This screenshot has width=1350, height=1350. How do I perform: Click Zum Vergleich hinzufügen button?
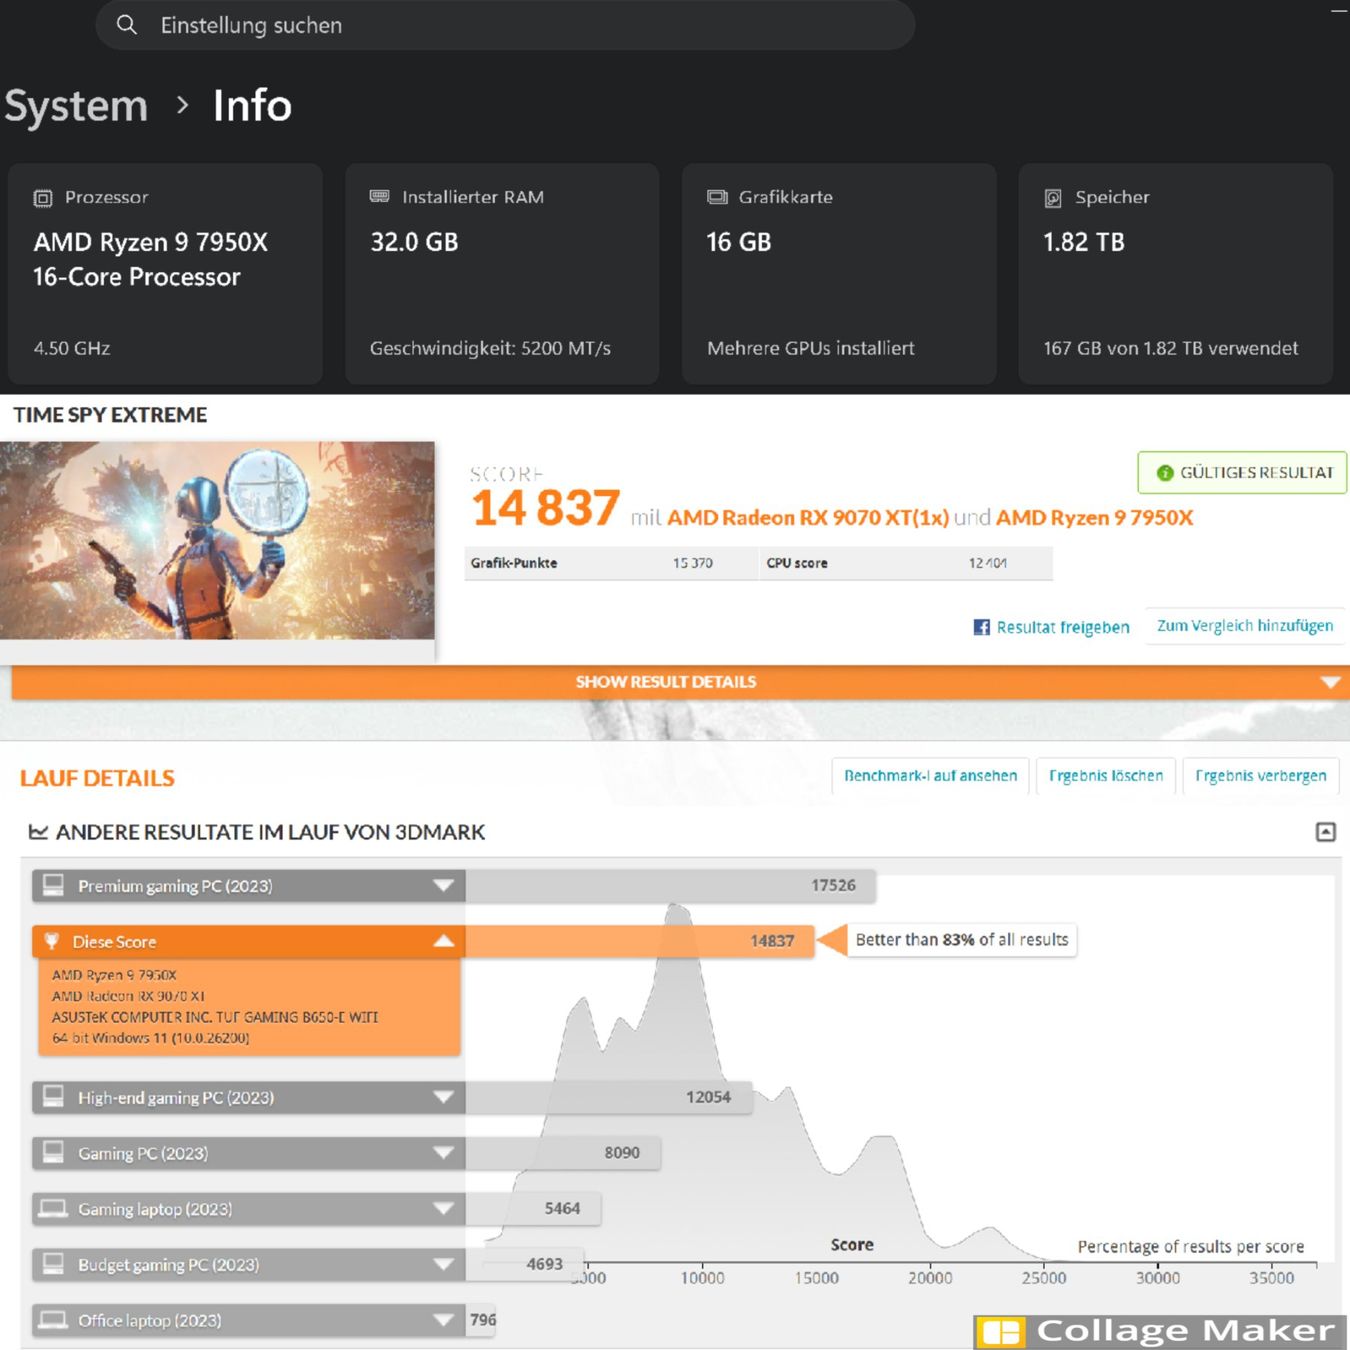click(1245, 626)
